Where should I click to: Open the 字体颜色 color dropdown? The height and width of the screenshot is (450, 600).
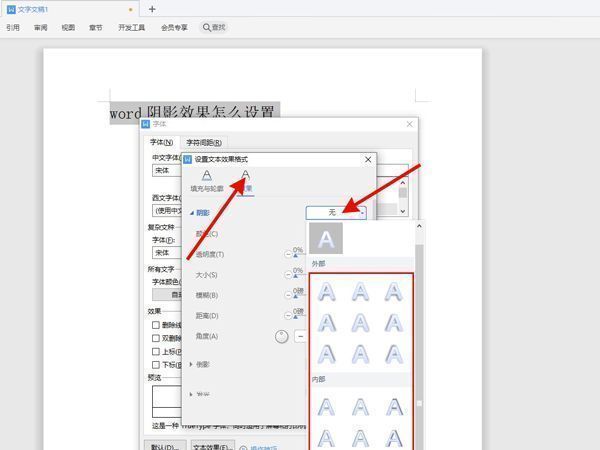(x=167, y=295)
